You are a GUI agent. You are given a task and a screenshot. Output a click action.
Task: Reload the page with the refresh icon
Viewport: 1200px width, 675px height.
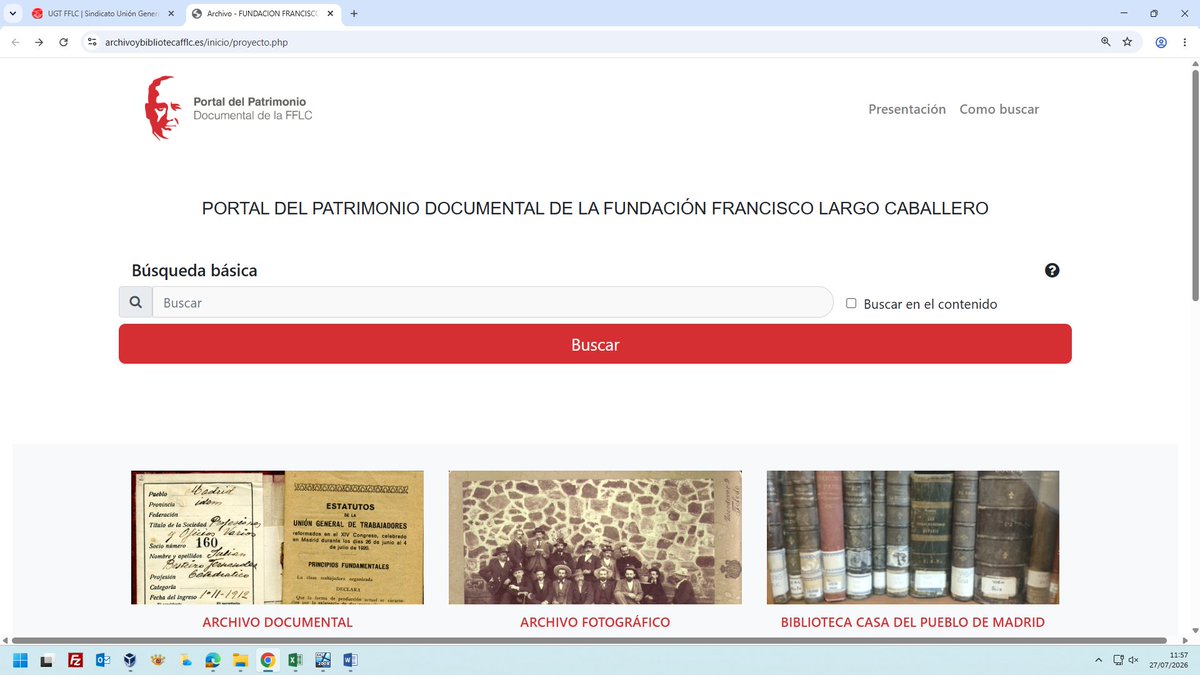pos(64,42)
